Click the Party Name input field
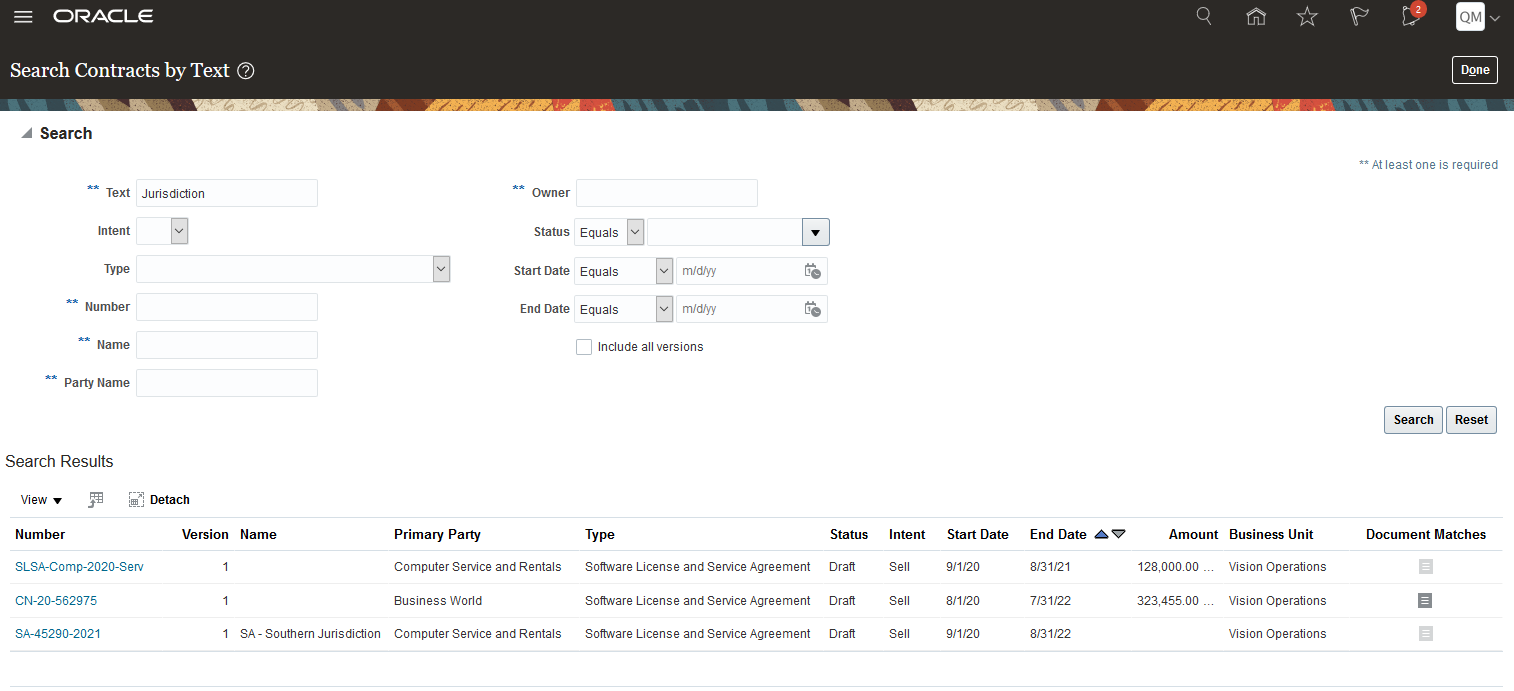This screenshot has height=691, width=1514. point(227,383)
